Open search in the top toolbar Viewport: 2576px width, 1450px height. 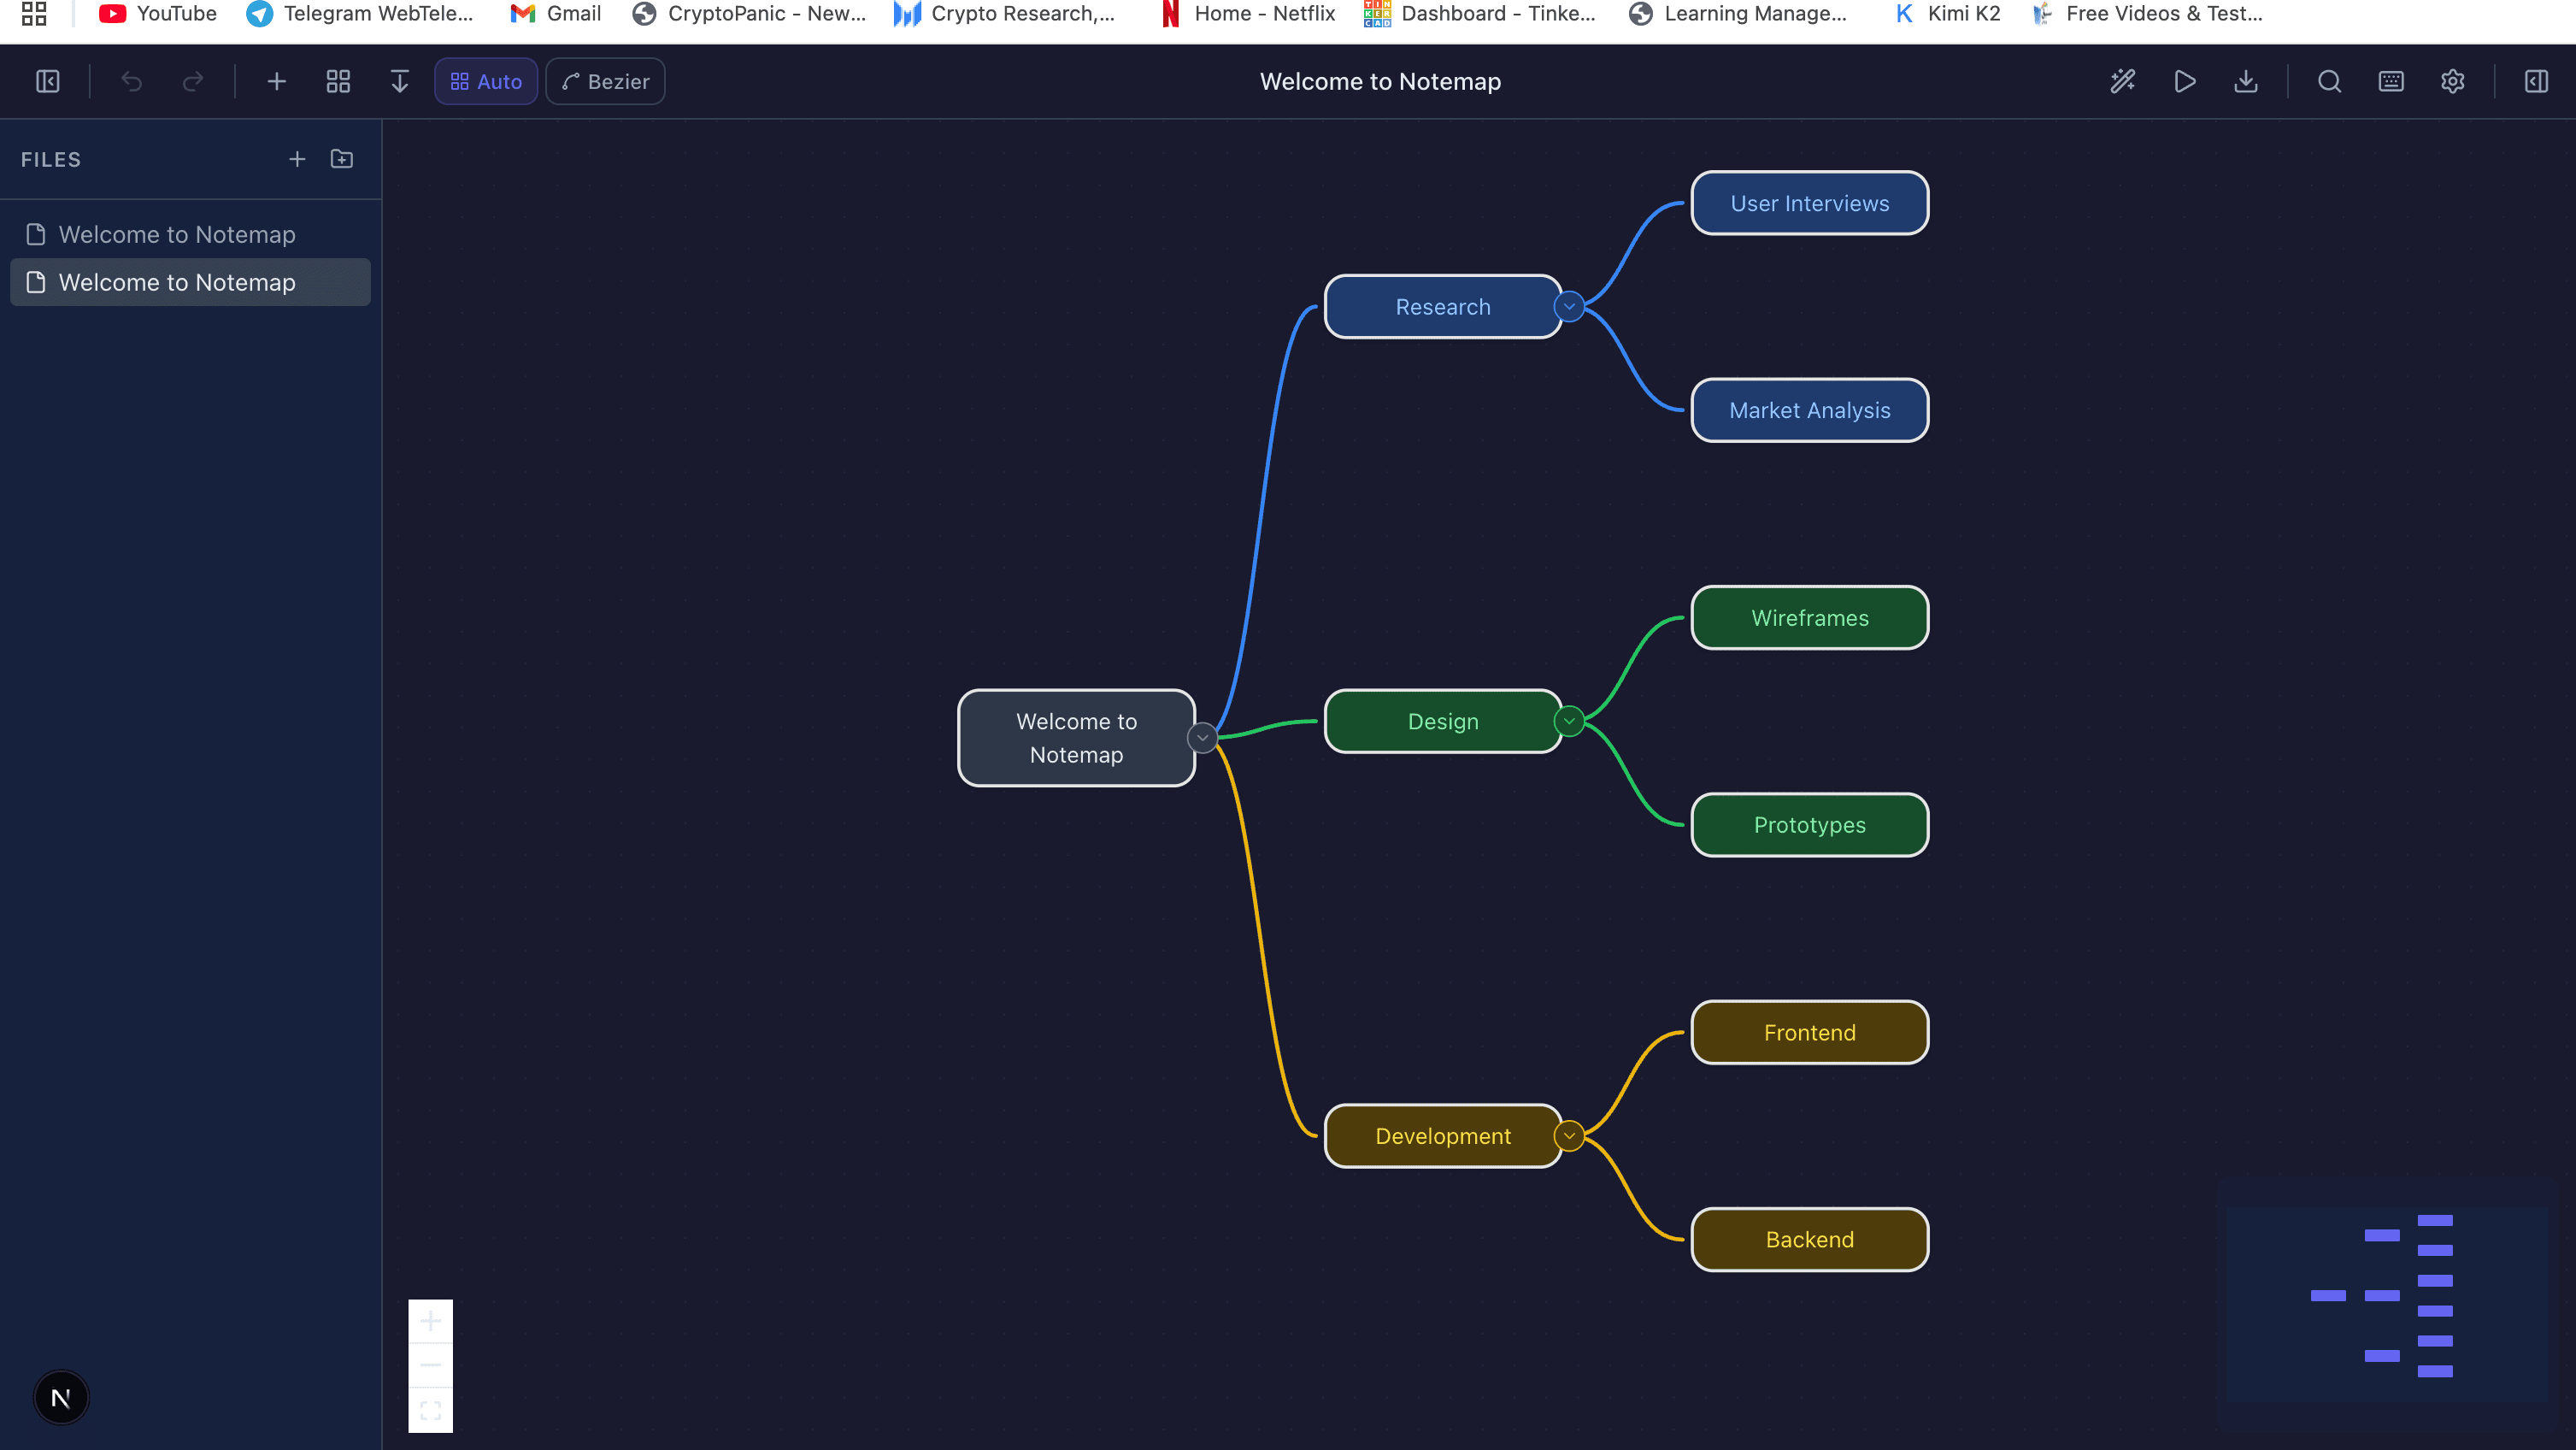tap(2329, 81)
